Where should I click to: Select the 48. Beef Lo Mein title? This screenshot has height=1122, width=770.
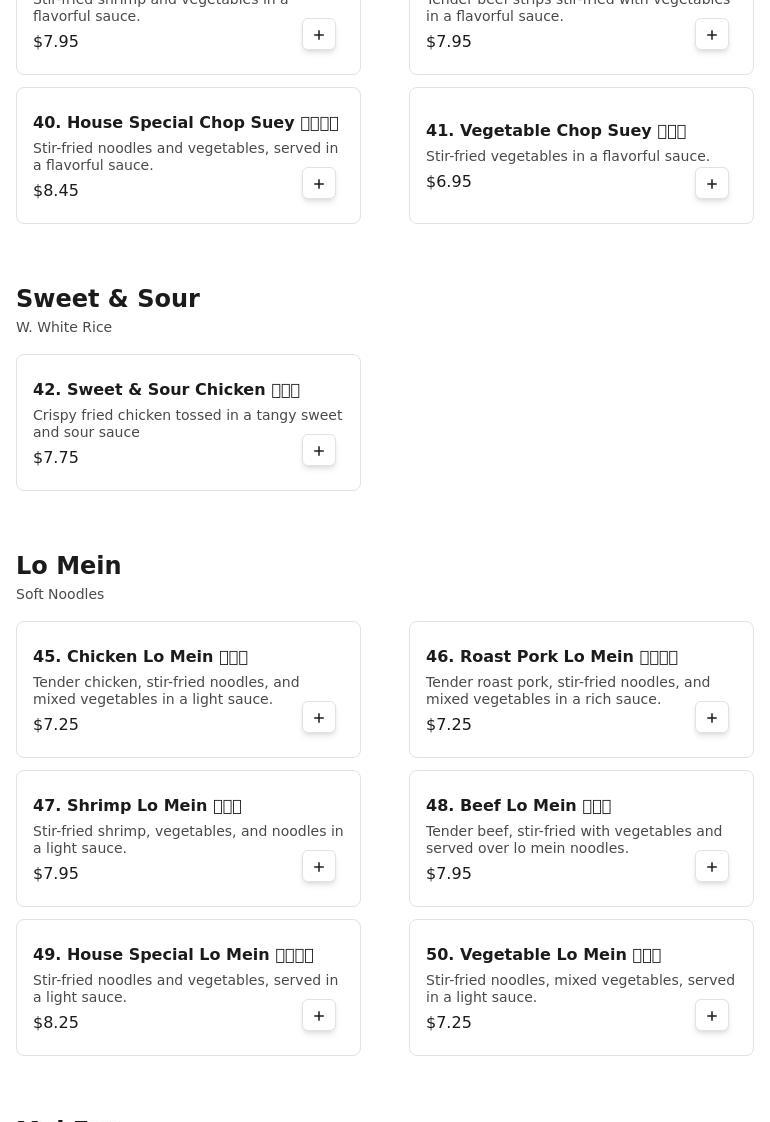point(518,805)
